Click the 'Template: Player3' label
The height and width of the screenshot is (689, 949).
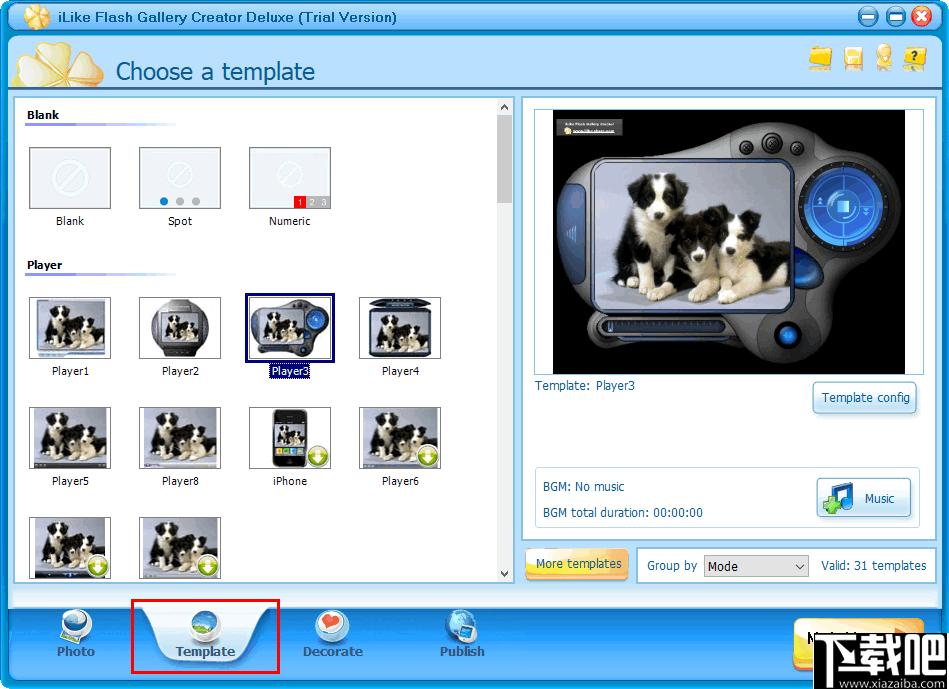click(x=585, y=386)
